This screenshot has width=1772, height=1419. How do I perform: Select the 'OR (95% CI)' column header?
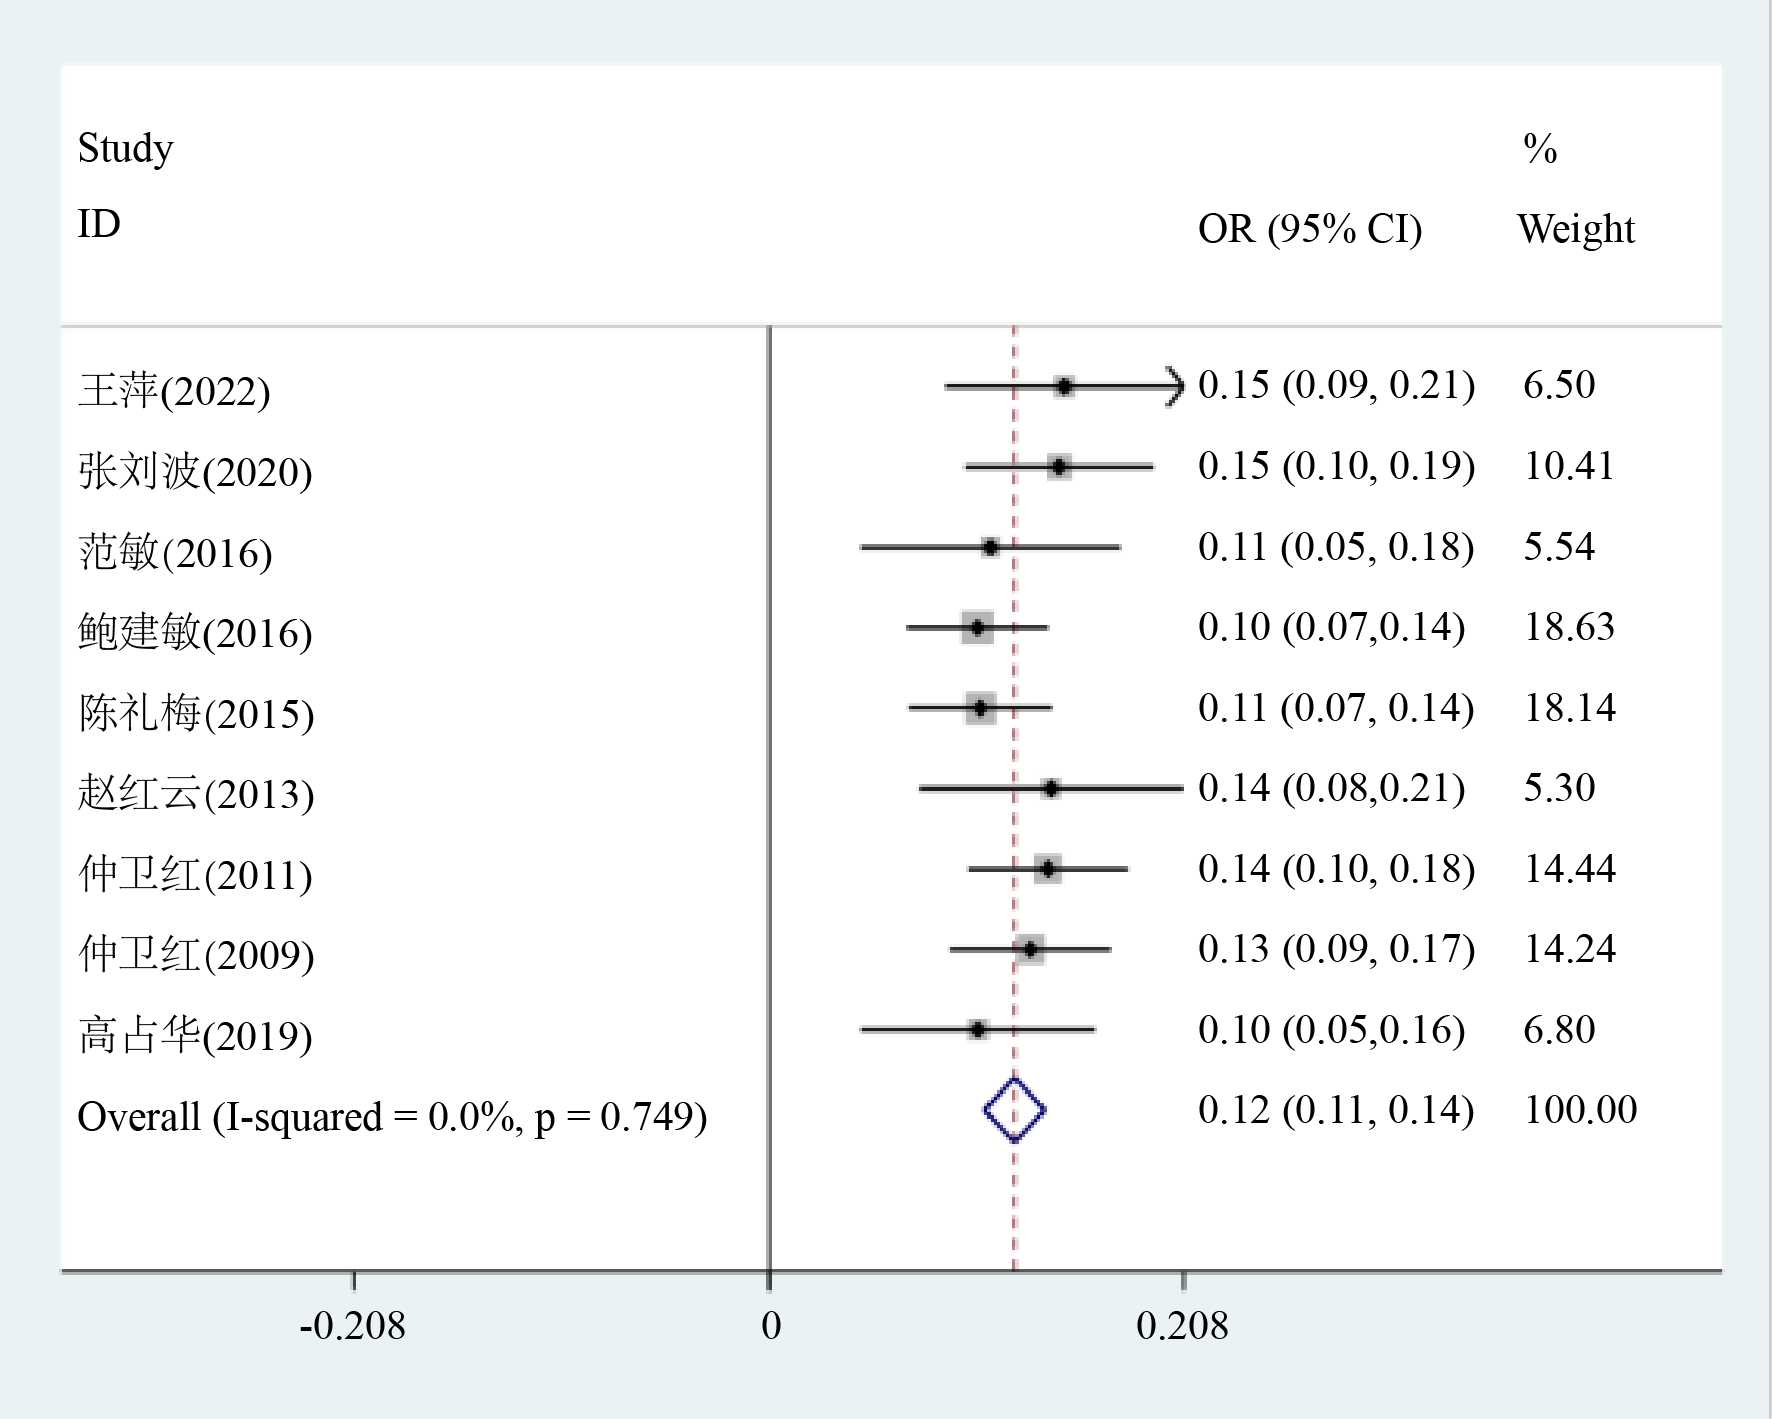[1309, 229]
